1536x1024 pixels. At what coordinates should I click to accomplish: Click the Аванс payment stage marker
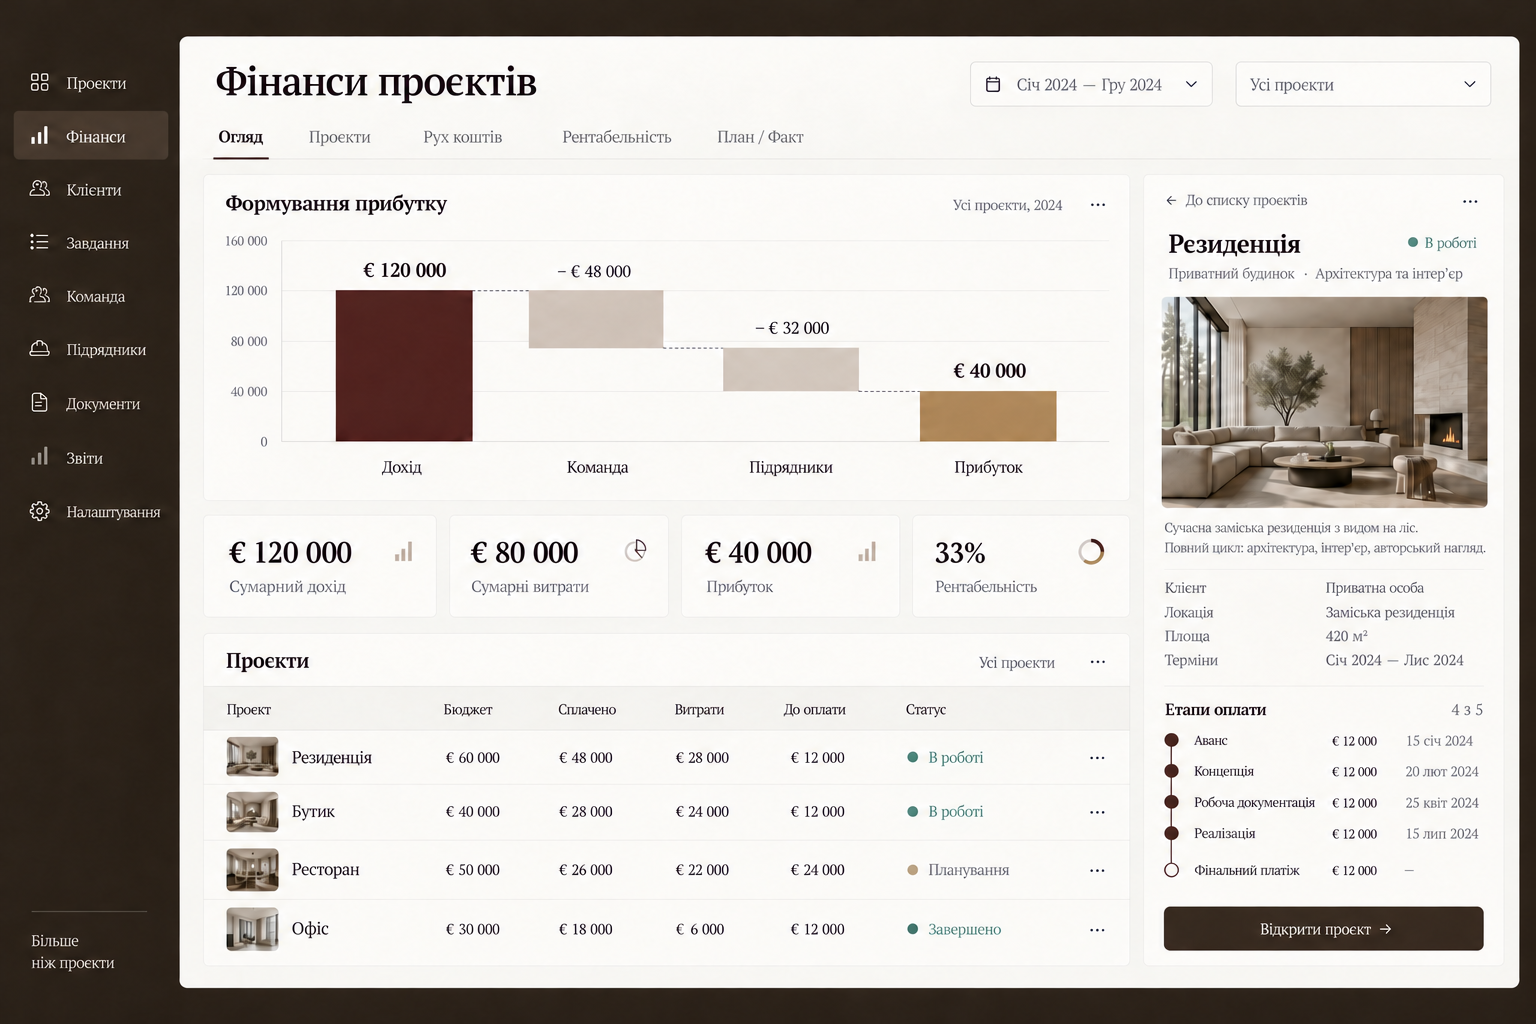[x=1171, y=740]
